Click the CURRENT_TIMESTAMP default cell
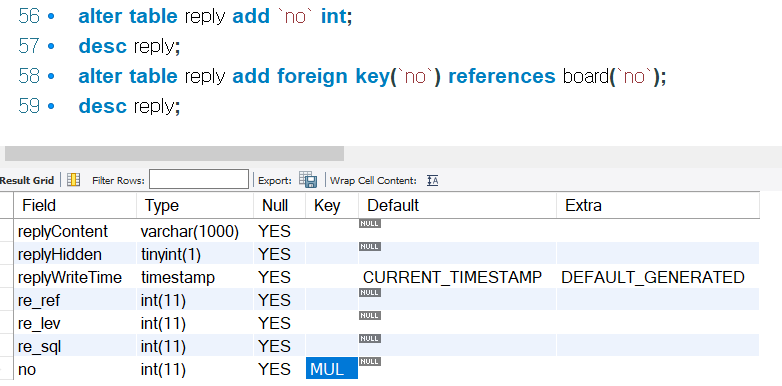 click(x=457, y=277)
